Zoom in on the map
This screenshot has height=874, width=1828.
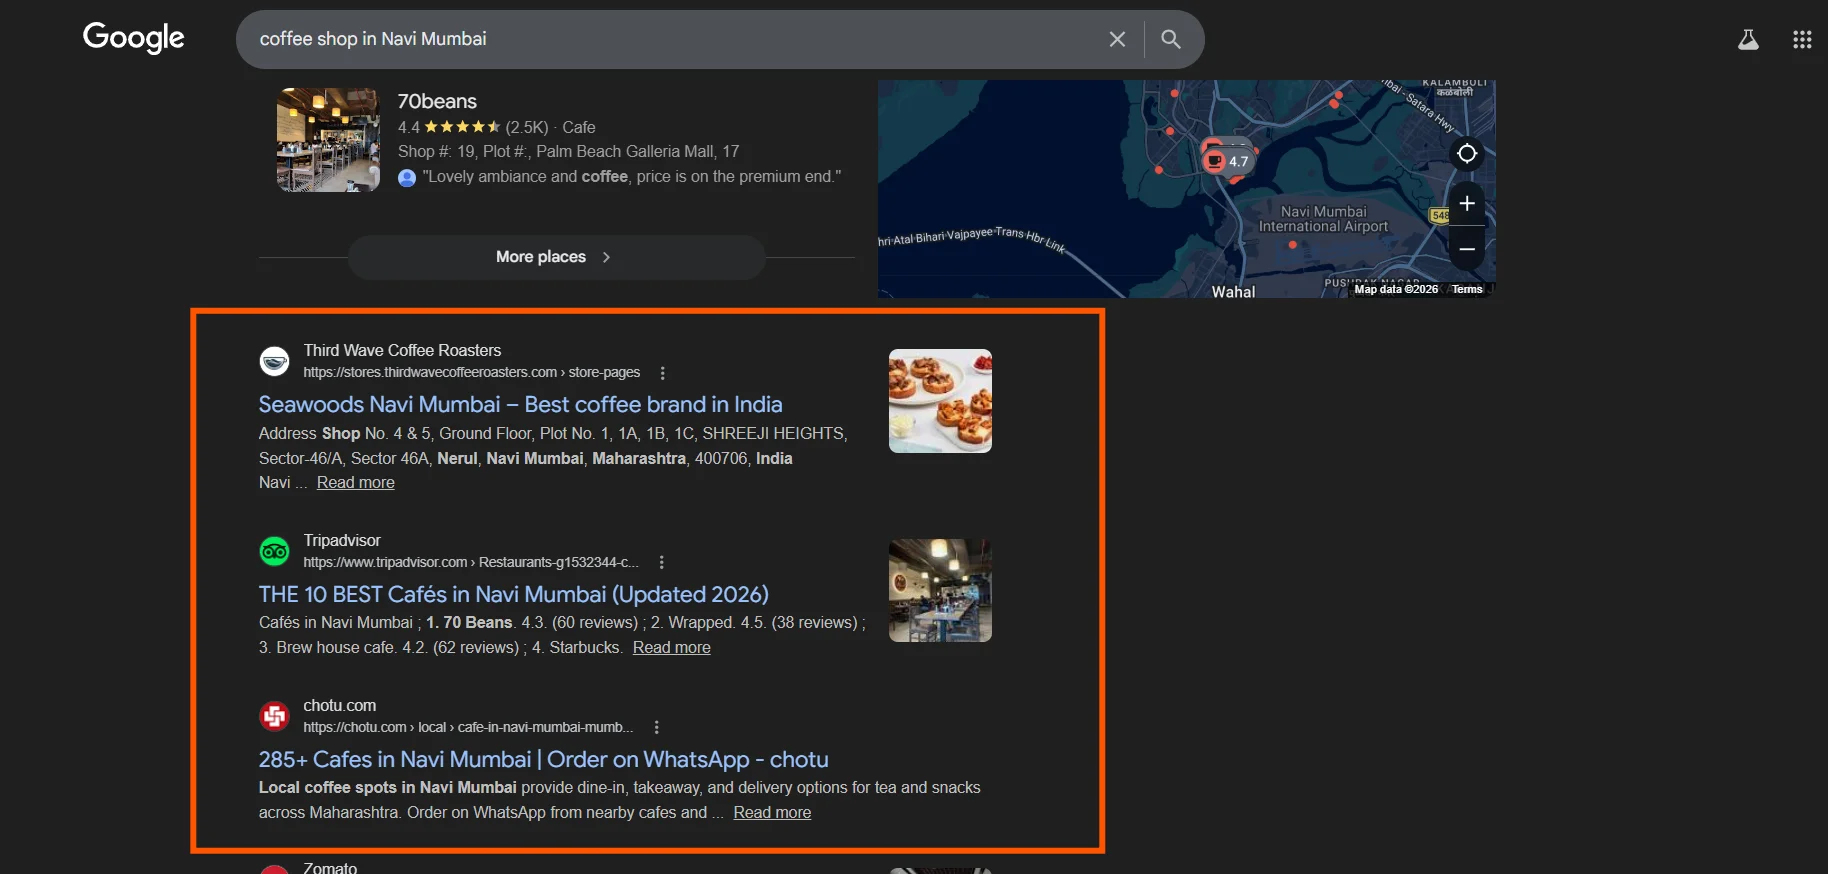(x=1467, y=204)
